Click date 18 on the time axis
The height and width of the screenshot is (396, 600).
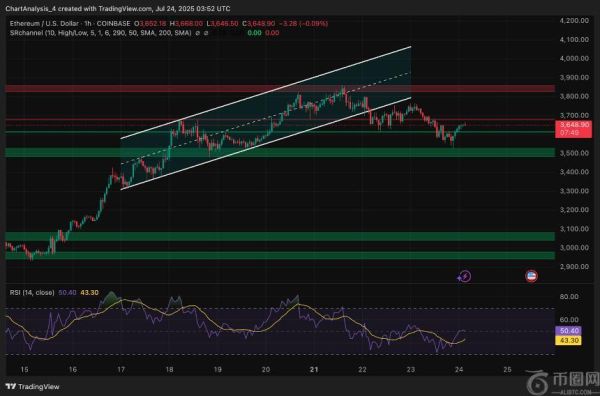pyautogui.click(x=169, y=370)
